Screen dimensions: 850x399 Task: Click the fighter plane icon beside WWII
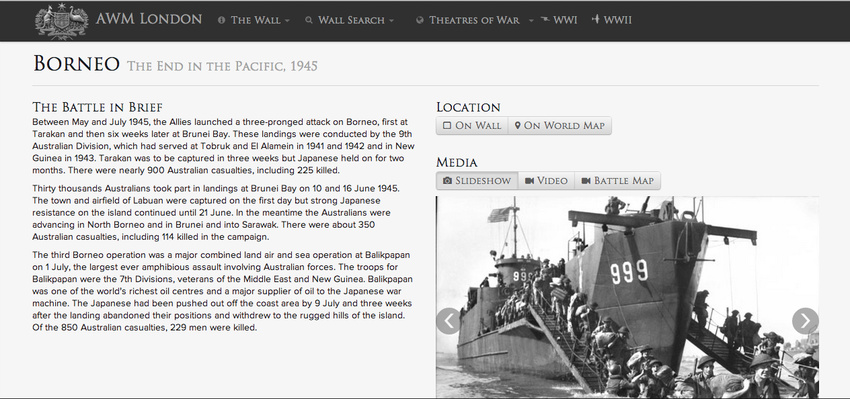[x=596, y=20]
